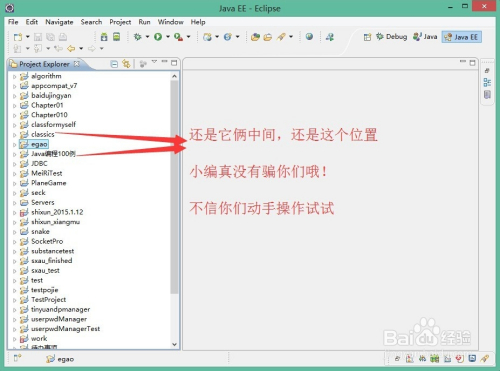Select the Servers folder
This screenshot has height=371, width=500.
click(x=37, y=202)
